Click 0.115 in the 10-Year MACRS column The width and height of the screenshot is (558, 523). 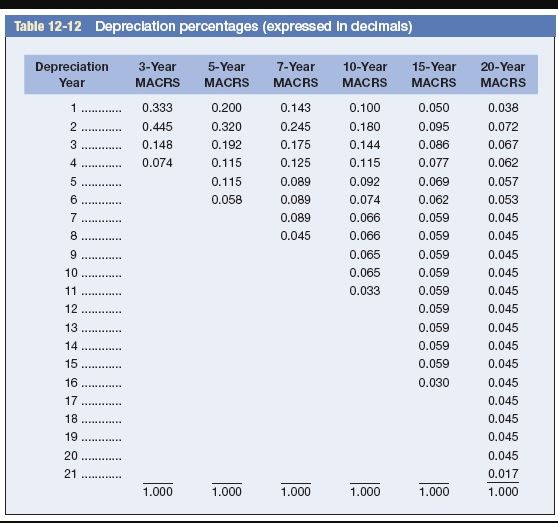(x=364, y=163)
